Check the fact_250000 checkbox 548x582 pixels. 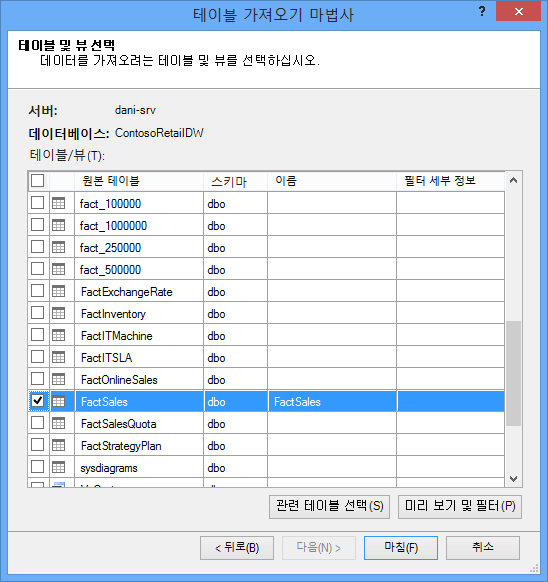(x=37, y=247)
